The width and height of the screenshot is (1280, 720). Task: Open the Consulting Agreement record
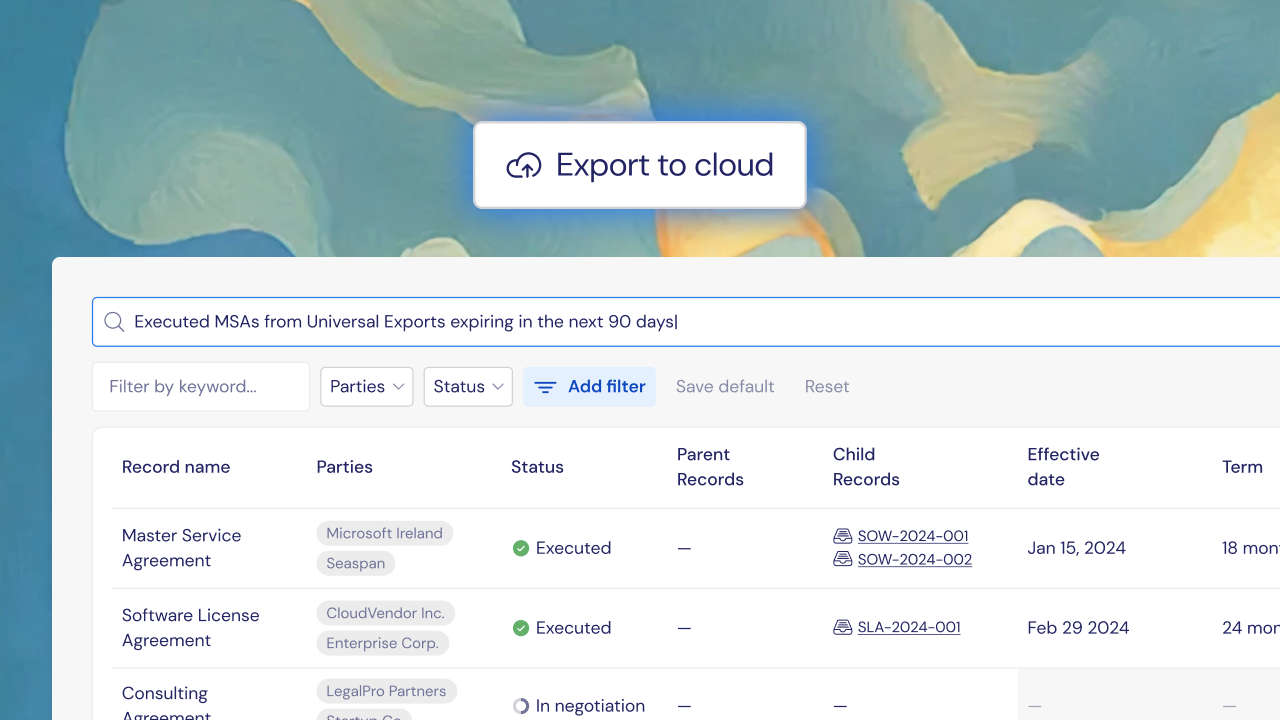166,703
